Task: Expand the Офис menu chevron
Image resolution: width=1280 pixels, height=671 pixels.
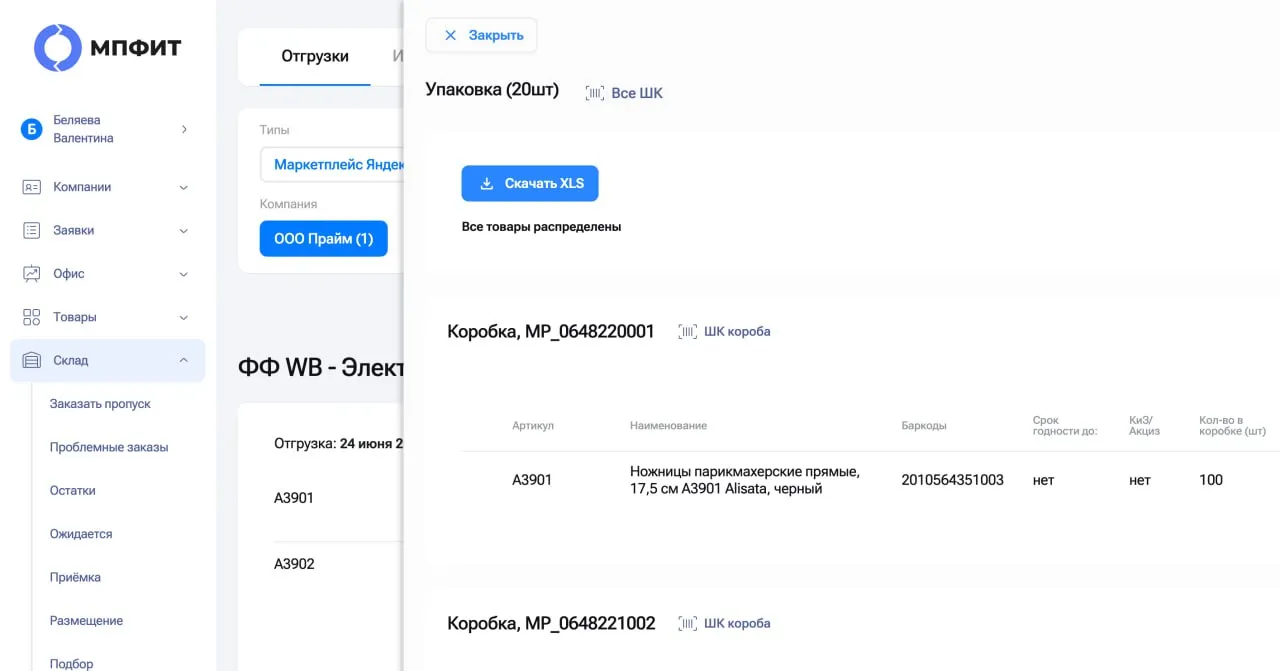Action: (x=183, y=273)
